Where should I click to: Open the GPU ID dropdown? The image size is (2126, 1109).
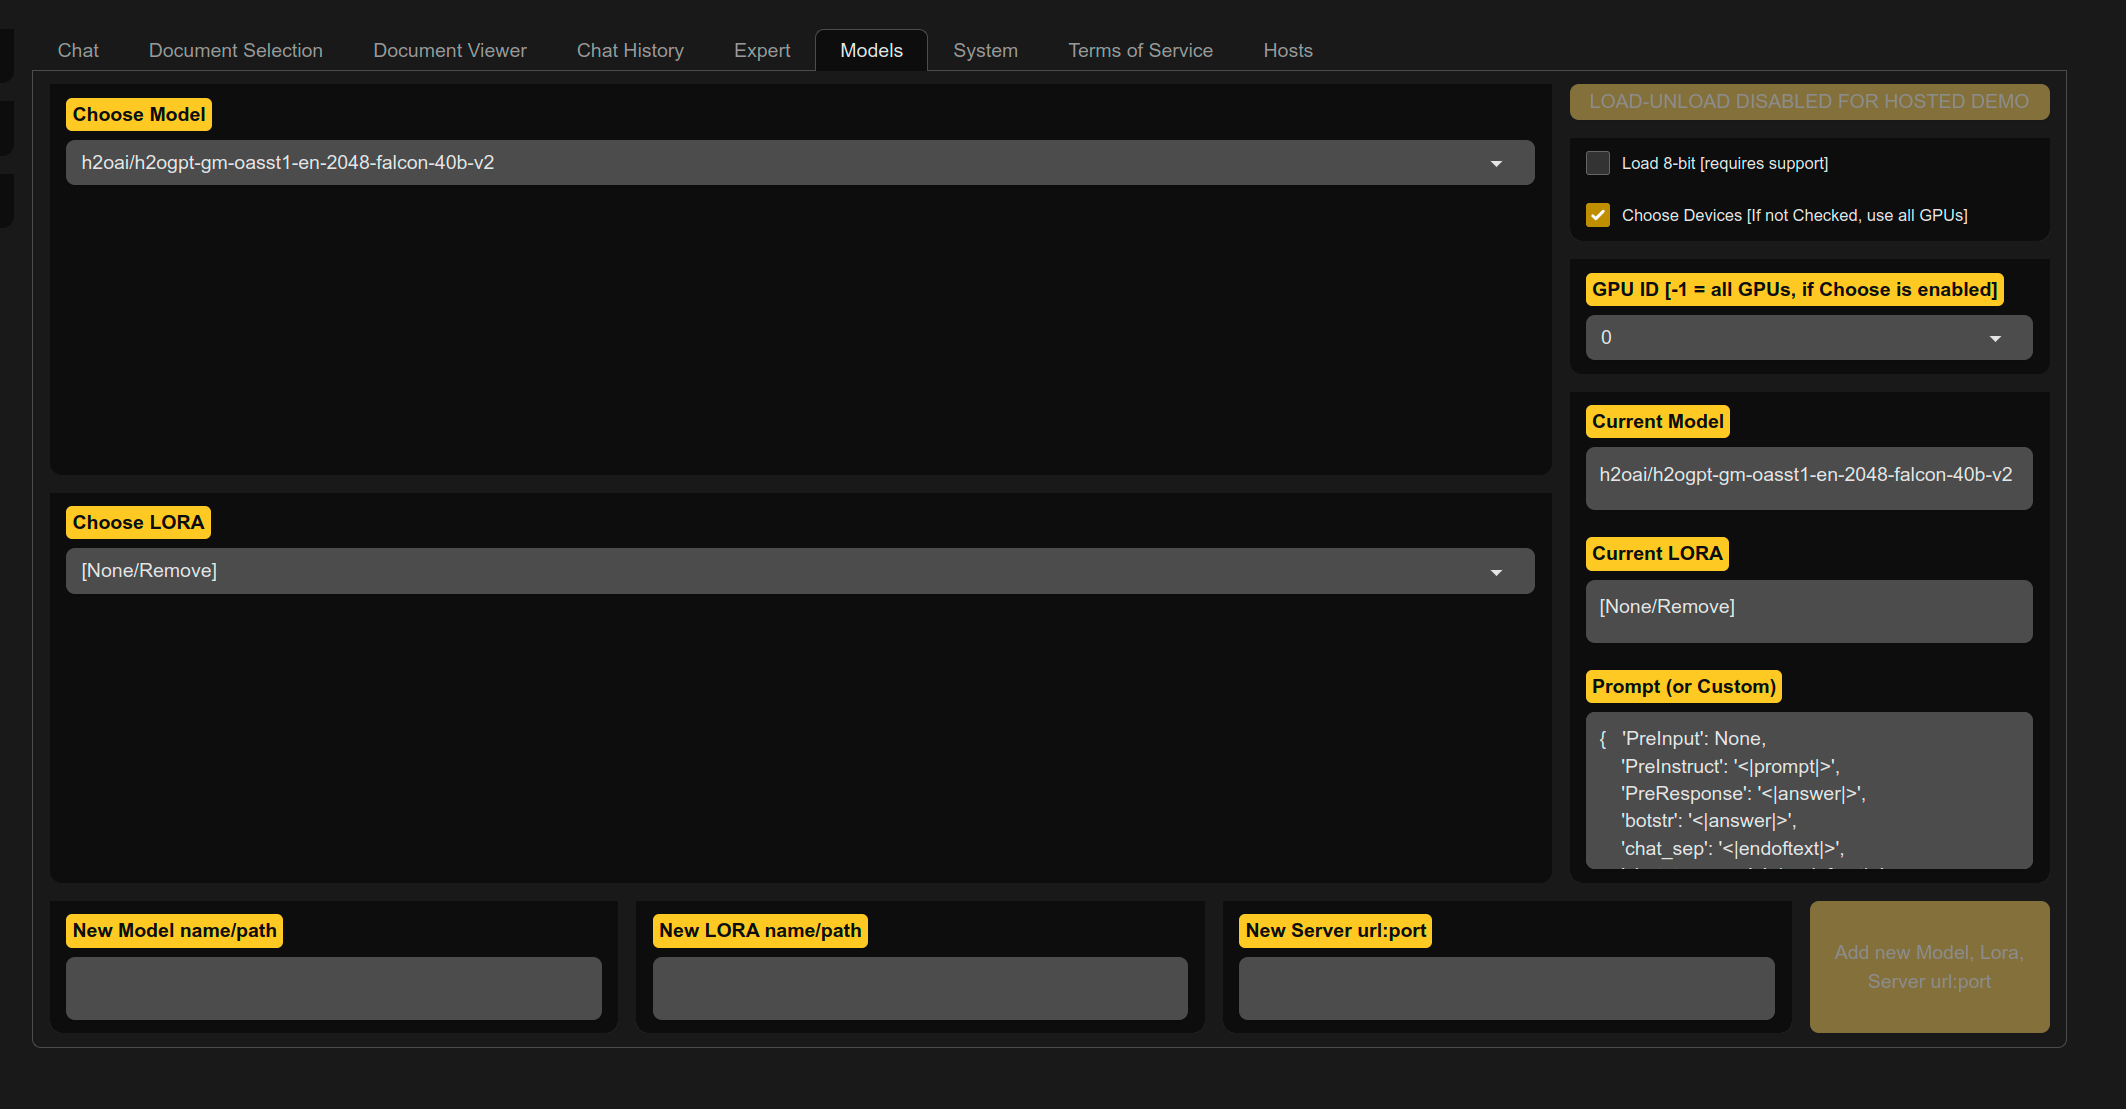tap(1994, 338)
